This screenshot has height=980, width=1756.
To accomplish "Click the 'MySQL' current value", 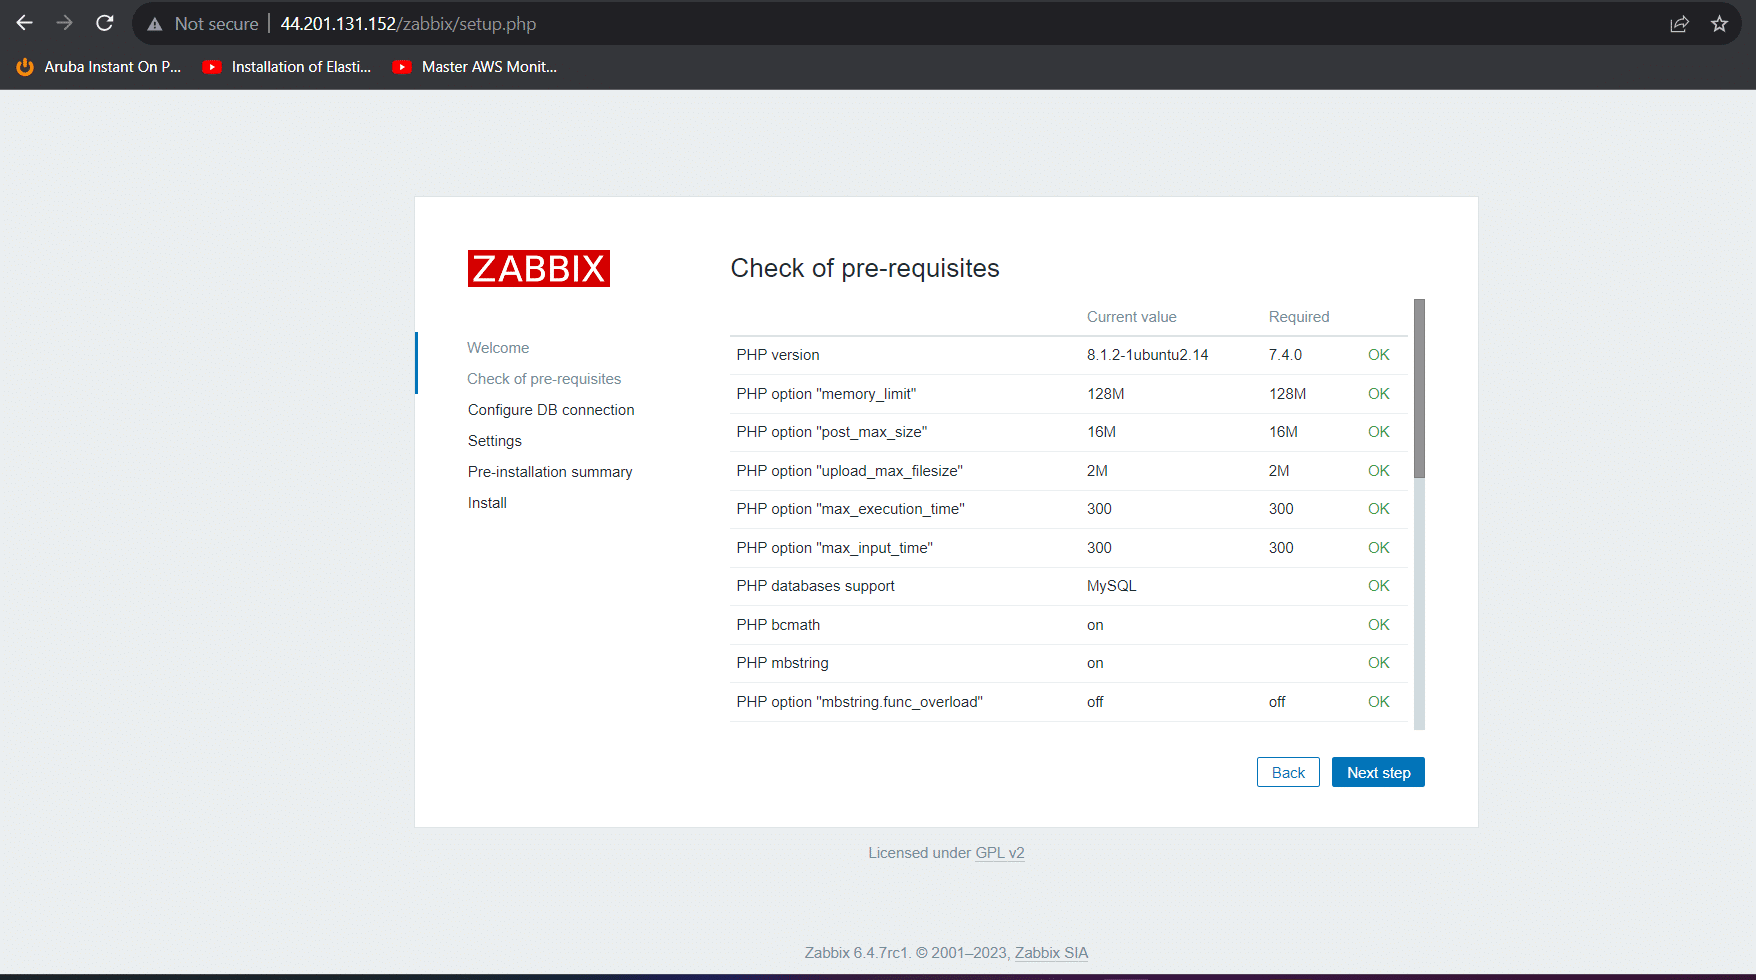I will 1112,586.
